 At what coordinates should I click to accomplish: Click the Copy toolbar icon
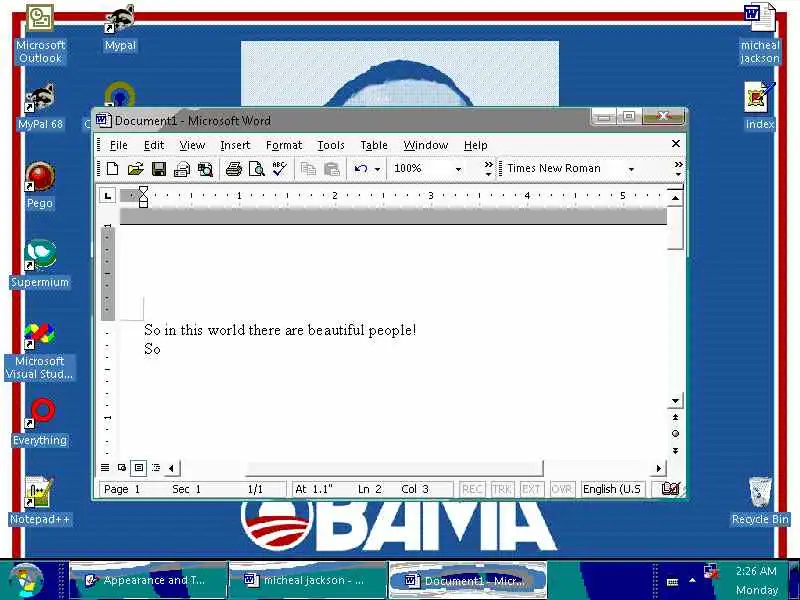tap(308, 169)
